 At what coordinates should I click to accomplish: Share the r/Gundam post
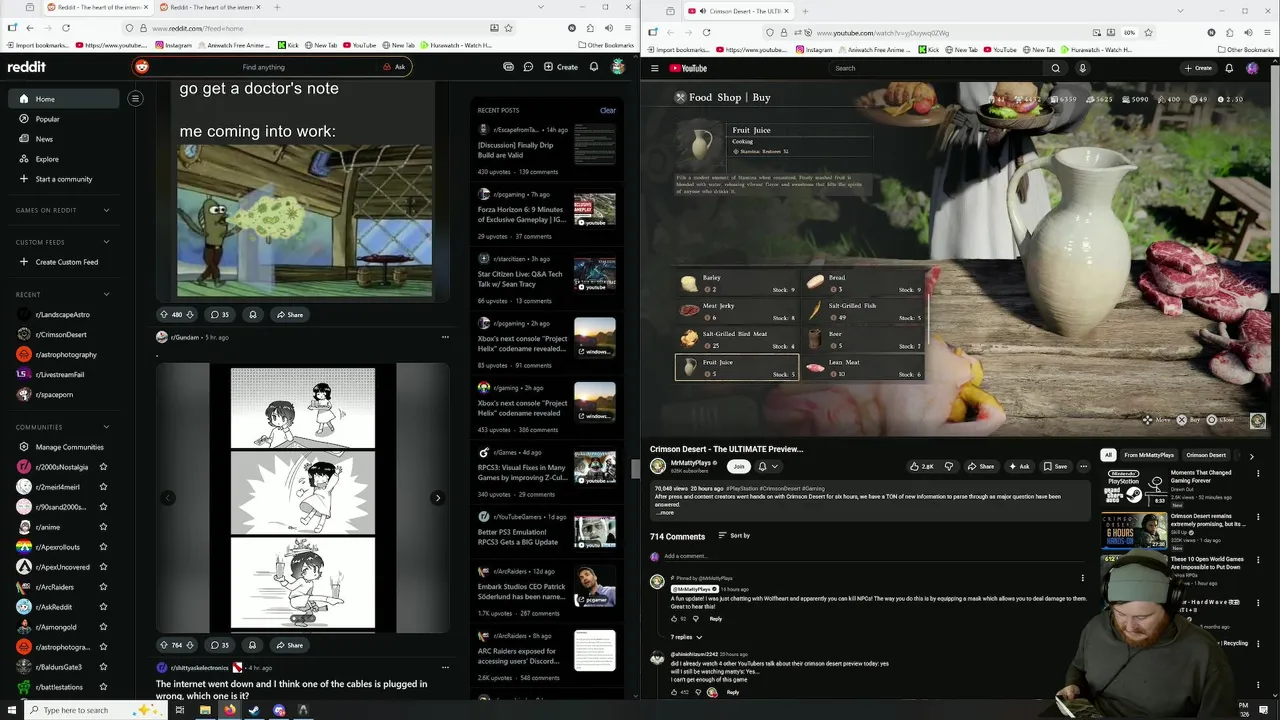click(x=290, y=645)
